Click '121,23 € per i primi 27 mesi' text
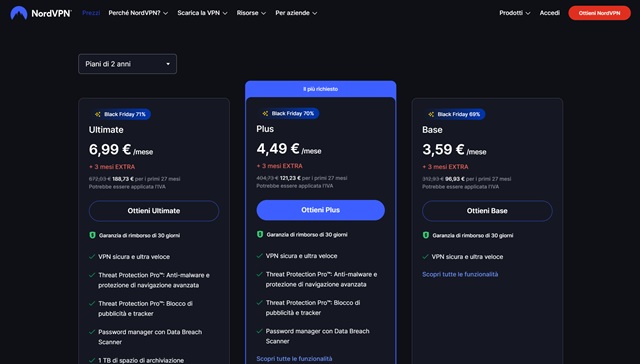The height and width of the screenshot is (364, 640). (313, 178)
